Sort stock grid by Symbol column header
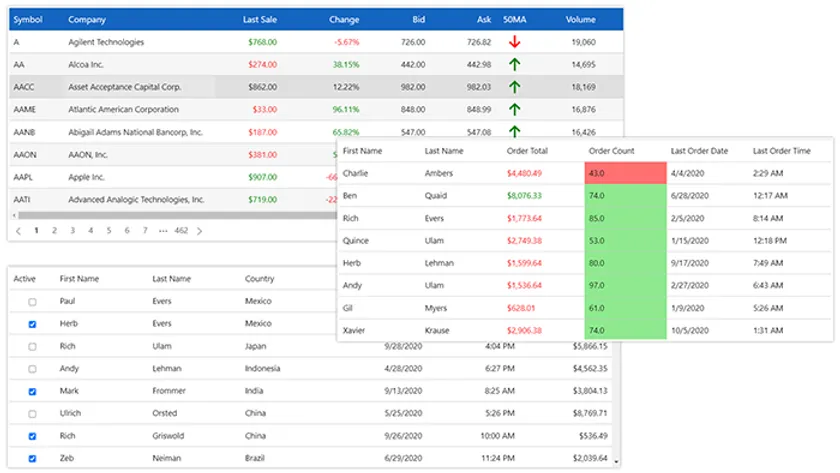This screenshot has width=840, height=473. coord(28,19)
